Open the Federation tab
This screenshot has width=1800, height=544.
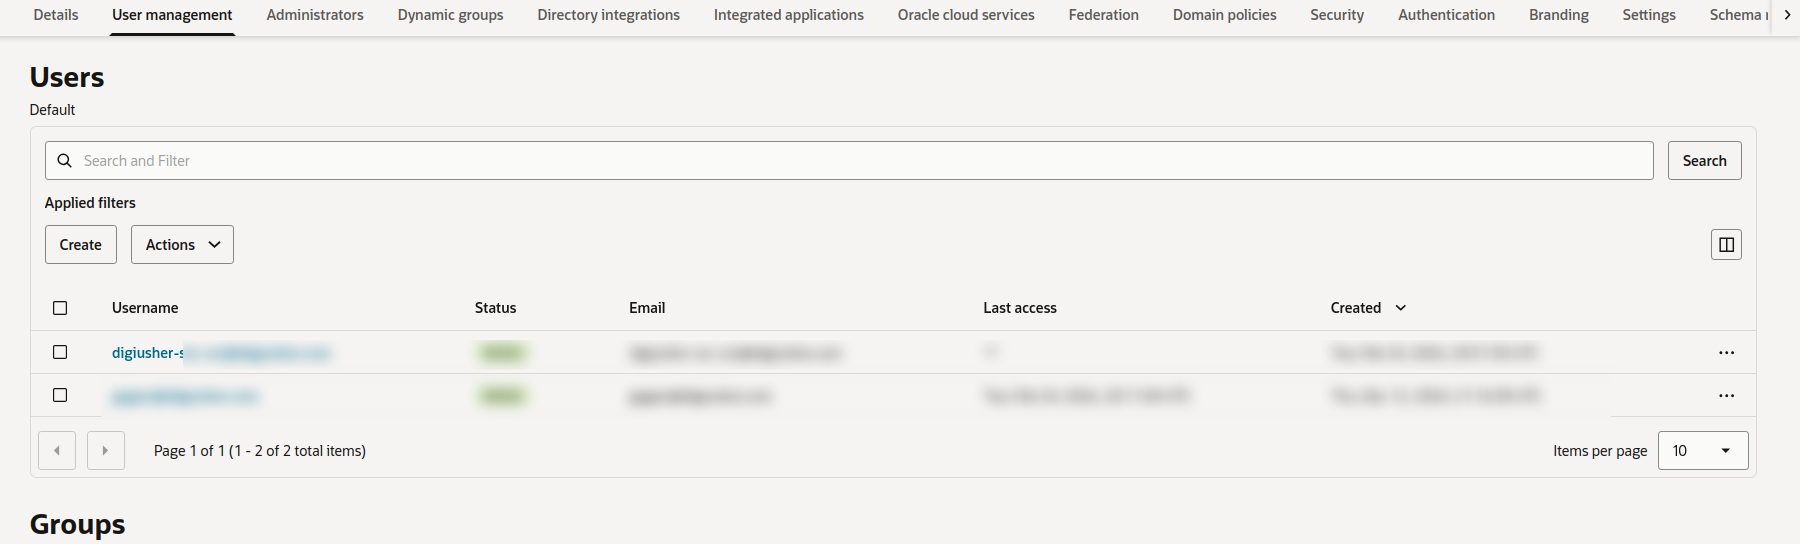(x=1103, y=15)
